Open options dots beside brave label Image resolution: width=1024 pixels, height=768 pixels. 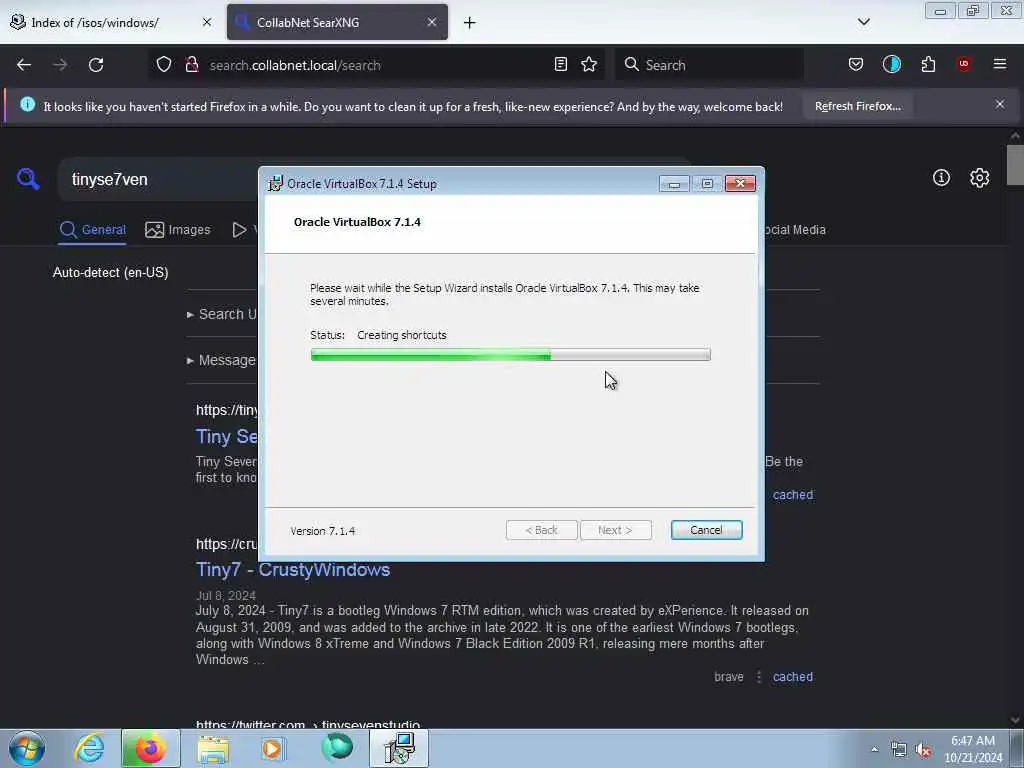click(x=759, y=677)
